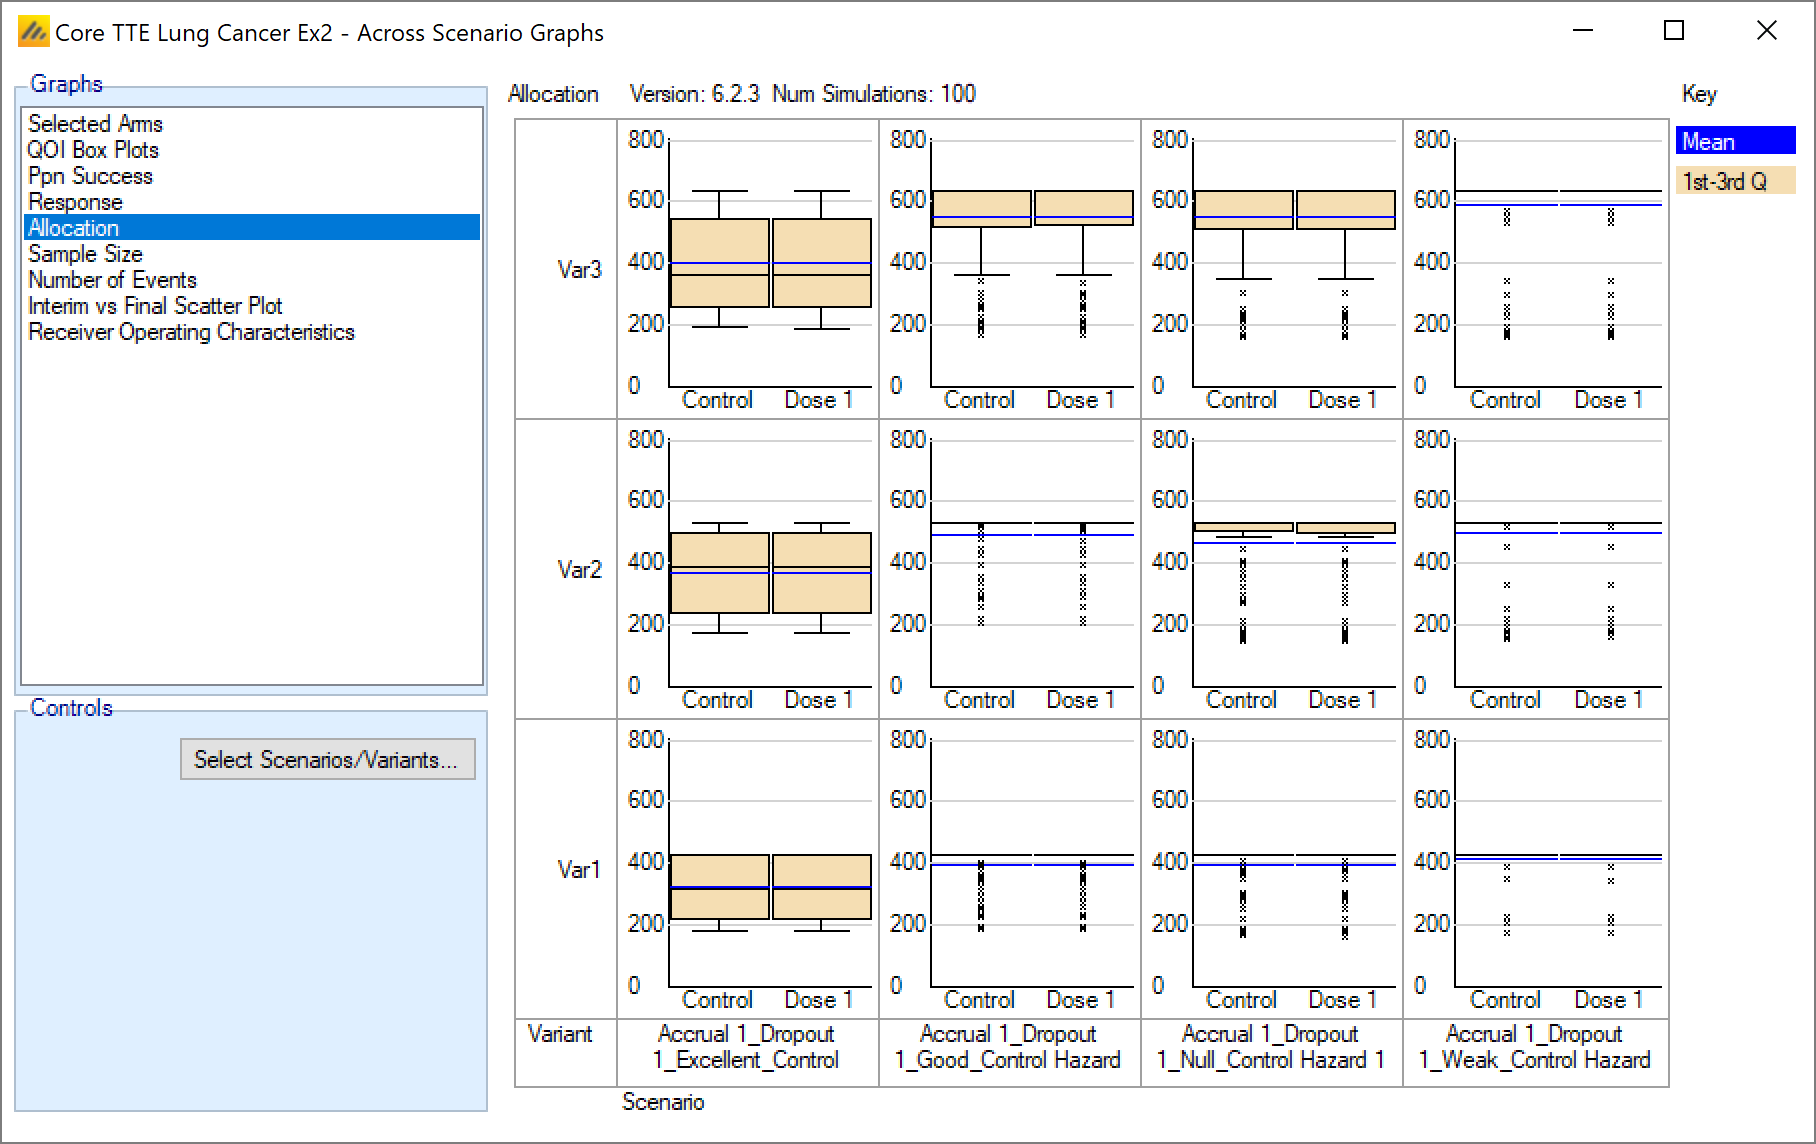
Task: Click Var2 Null Control Hazard plot
Action: click(x=1294, y=565)
